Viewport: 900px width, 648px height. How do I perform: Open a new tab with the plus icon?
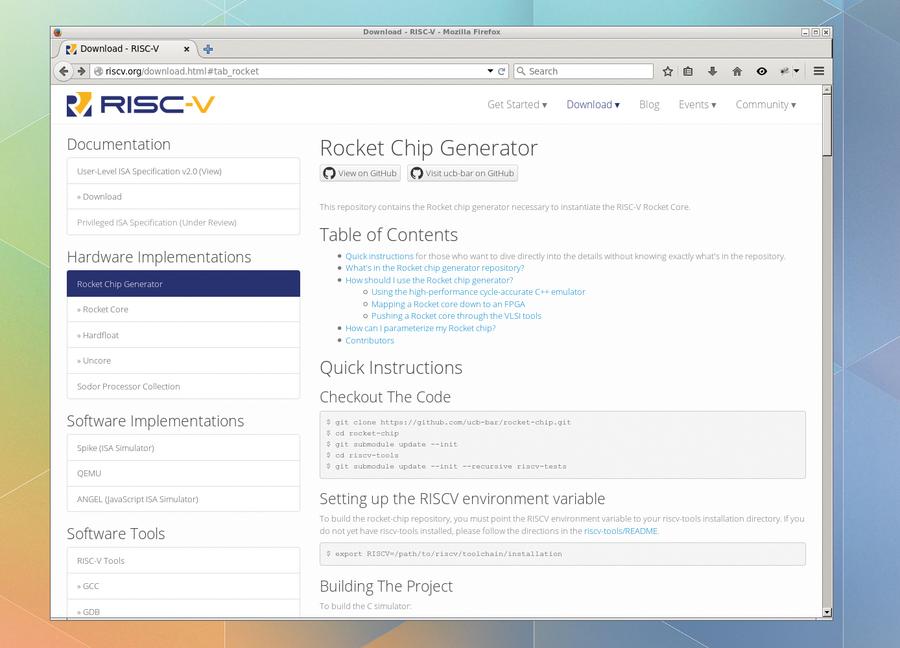[208, 49]
